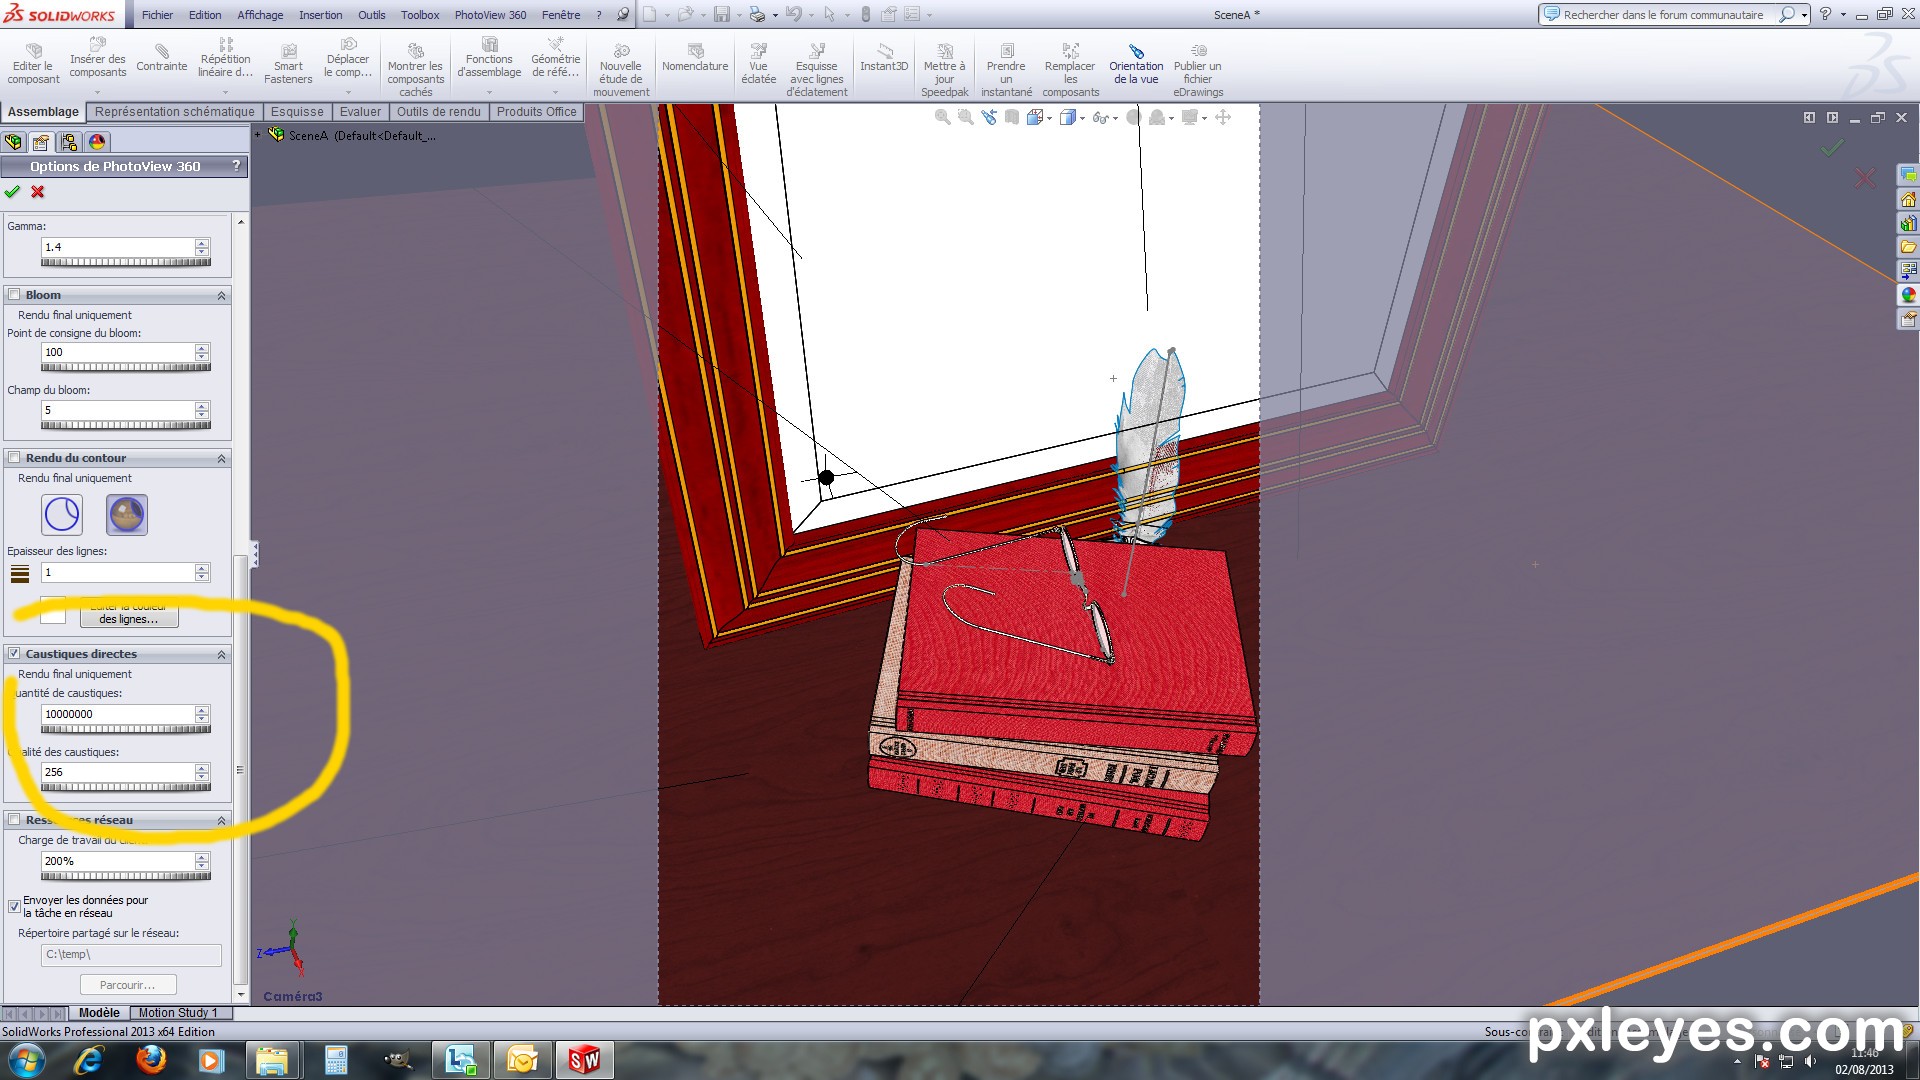Open the FeatureManager design tree tab
1920x1080 pixels.
13,142
